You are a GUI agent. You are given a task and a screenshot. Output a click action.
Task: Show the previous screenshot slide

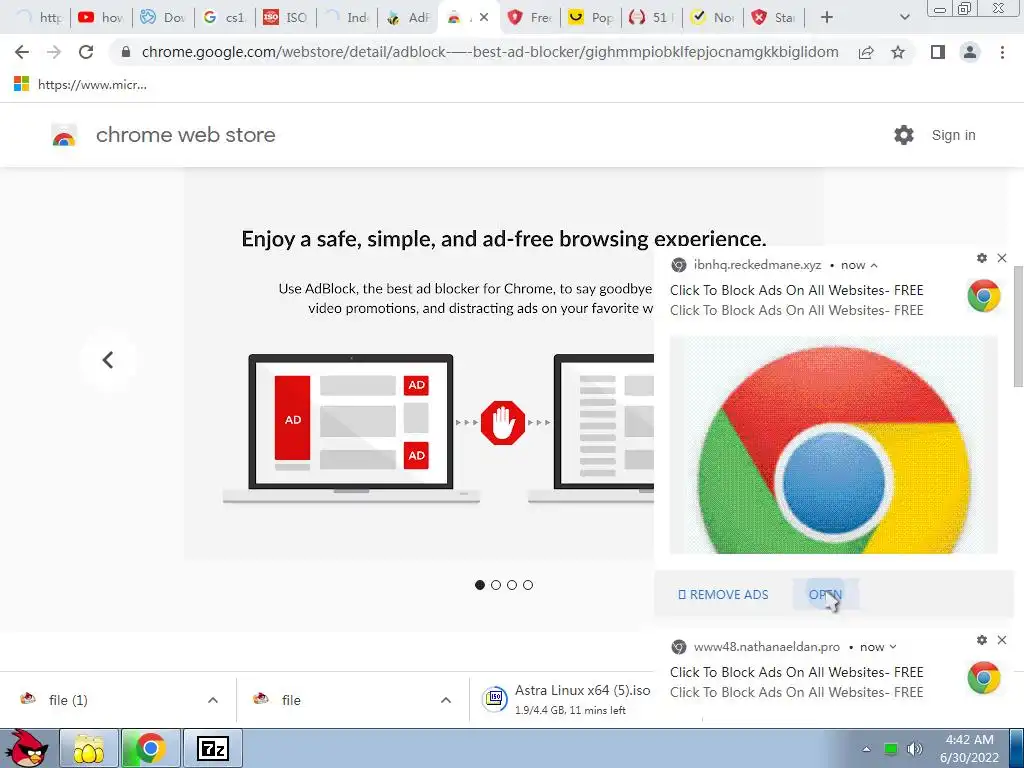click(108, 360)
